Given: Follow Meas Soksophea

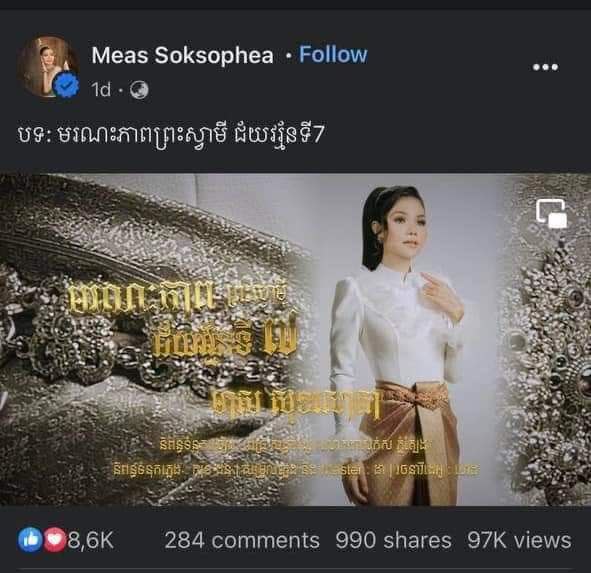Looking at the screenshot, I should [333, 55].
